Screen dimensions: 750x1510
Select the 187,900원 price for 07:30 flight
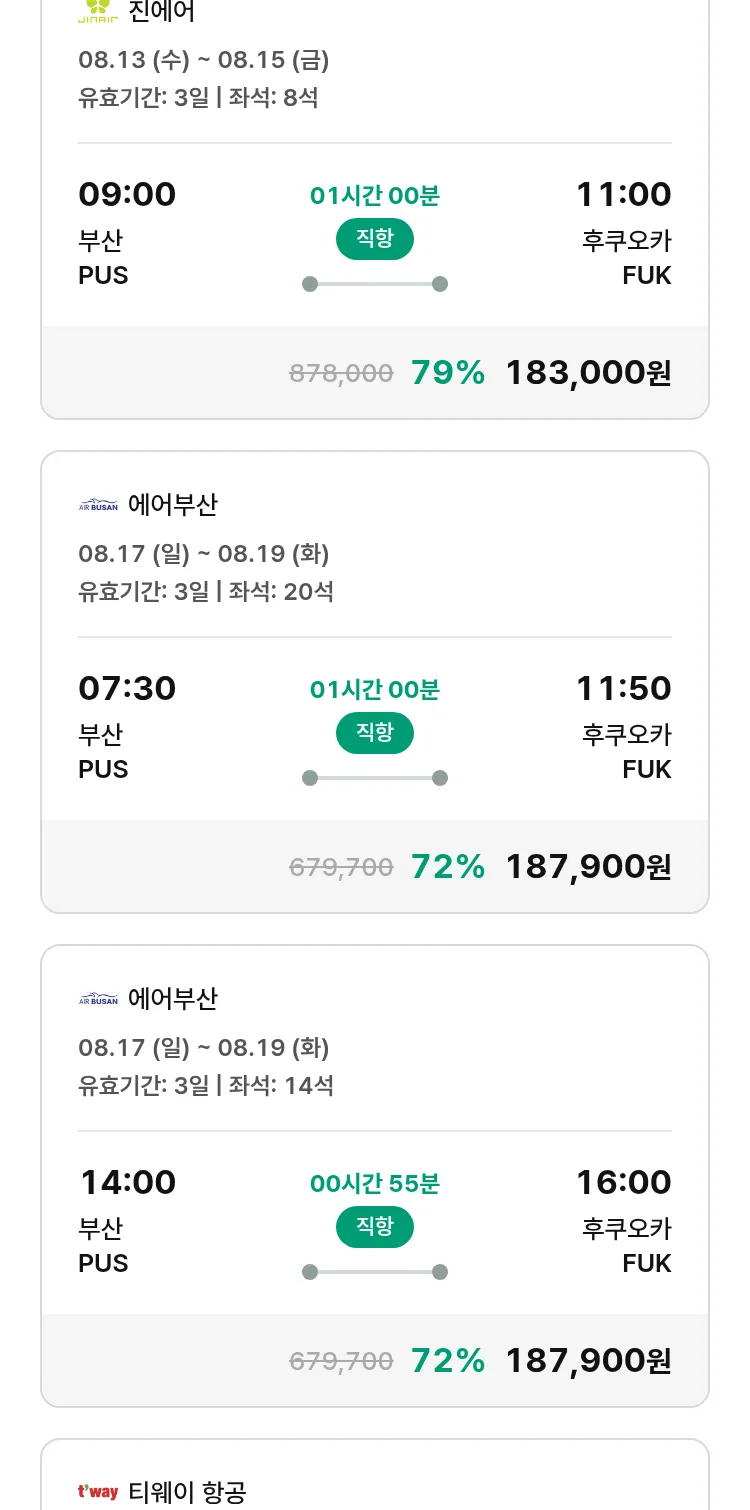[x=588, y=867]
